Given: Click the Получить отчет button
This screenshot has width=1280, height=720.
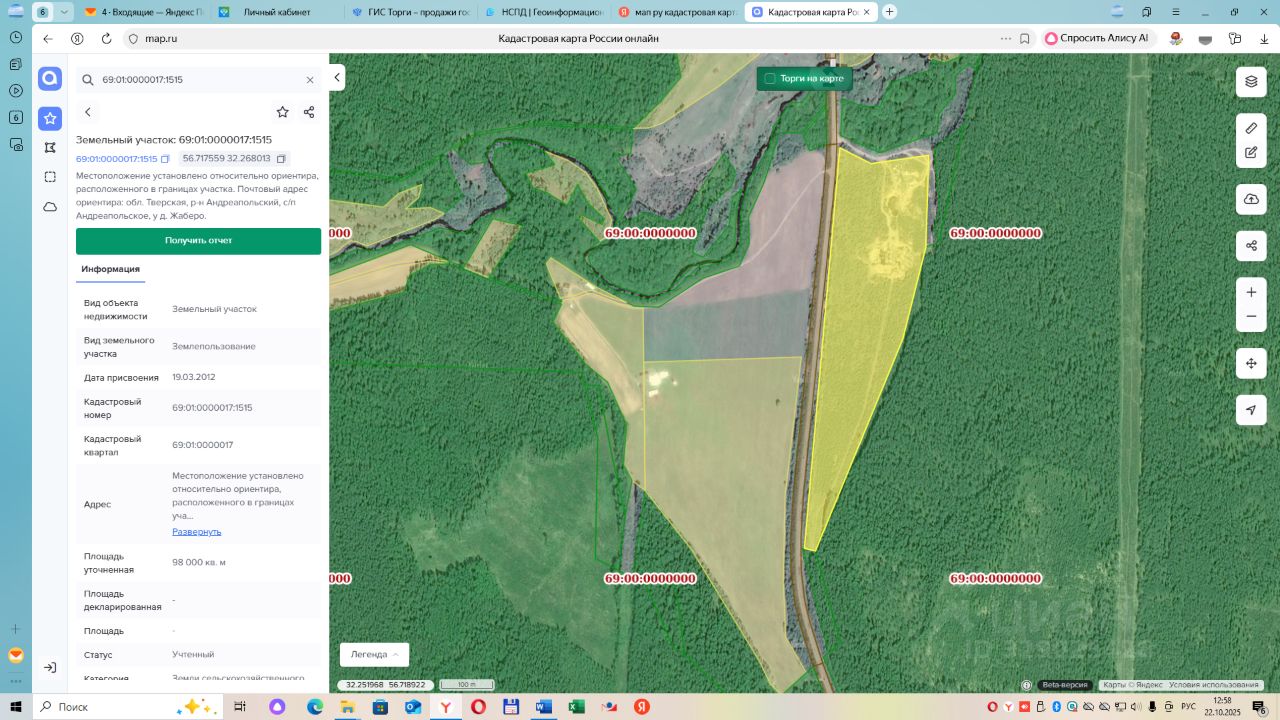Looking at the screenshot, I should (x=198, y=241).
